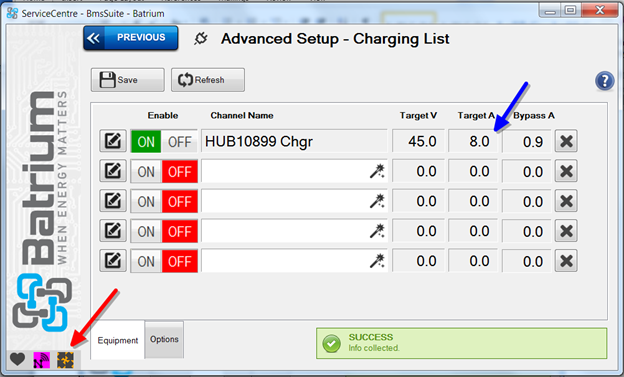The height and width of the screenshot is (377, 624).
Task: Click the fifth row channel name field
Action: [x=294, y=261]
